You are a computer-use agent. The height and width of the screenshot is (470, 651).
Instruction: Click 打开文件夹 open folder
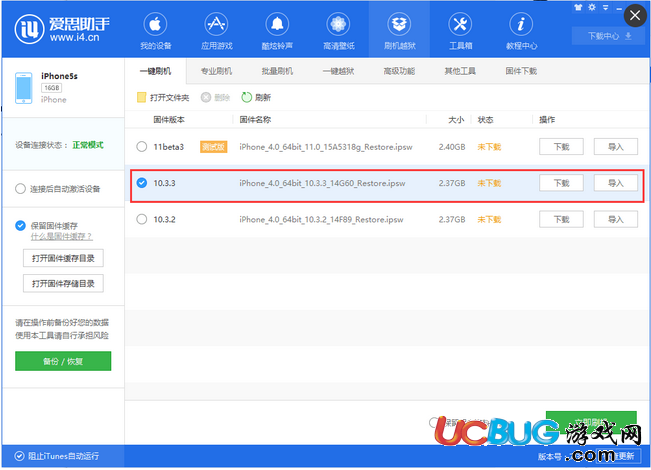point(163,98)
